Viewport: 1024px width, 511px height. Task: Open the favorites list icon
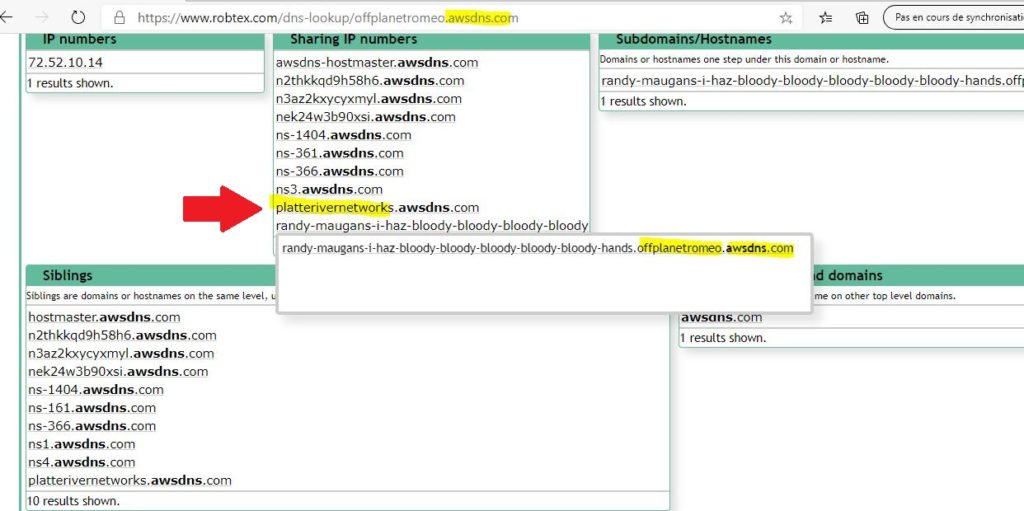(x=826, y=18)
